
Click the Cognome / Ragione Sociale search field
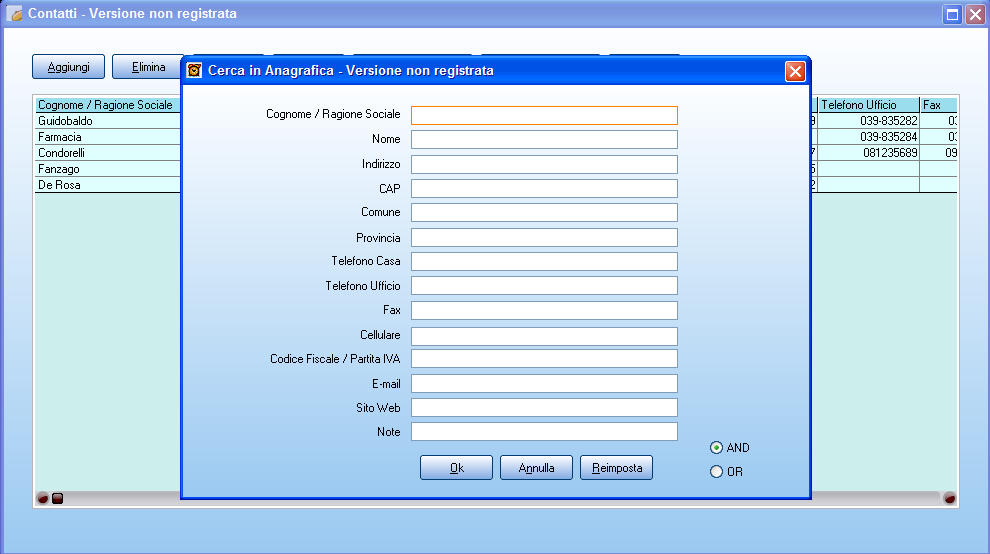point(544,115)
